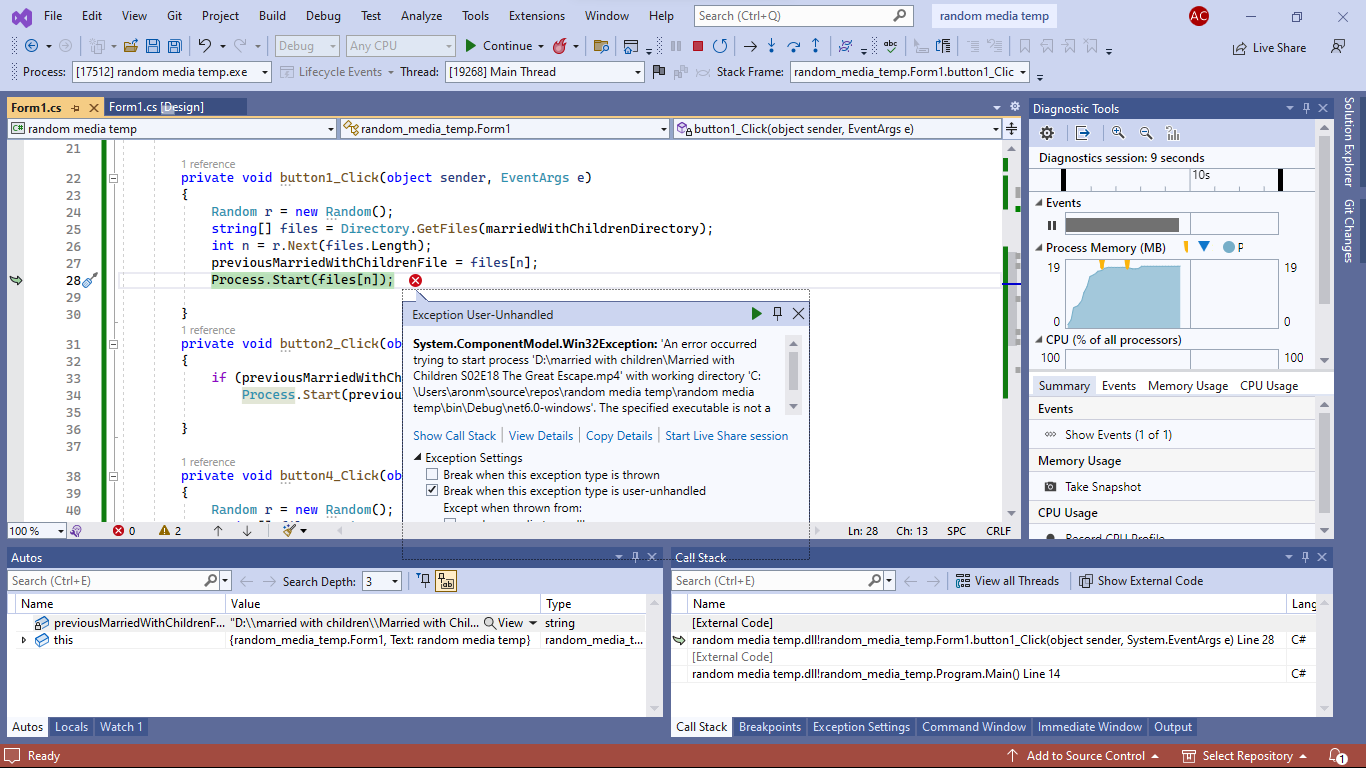Uncheck Break when exception is user-unhandled
This screenshot has width=1366, height=768.
click(432, 491)
